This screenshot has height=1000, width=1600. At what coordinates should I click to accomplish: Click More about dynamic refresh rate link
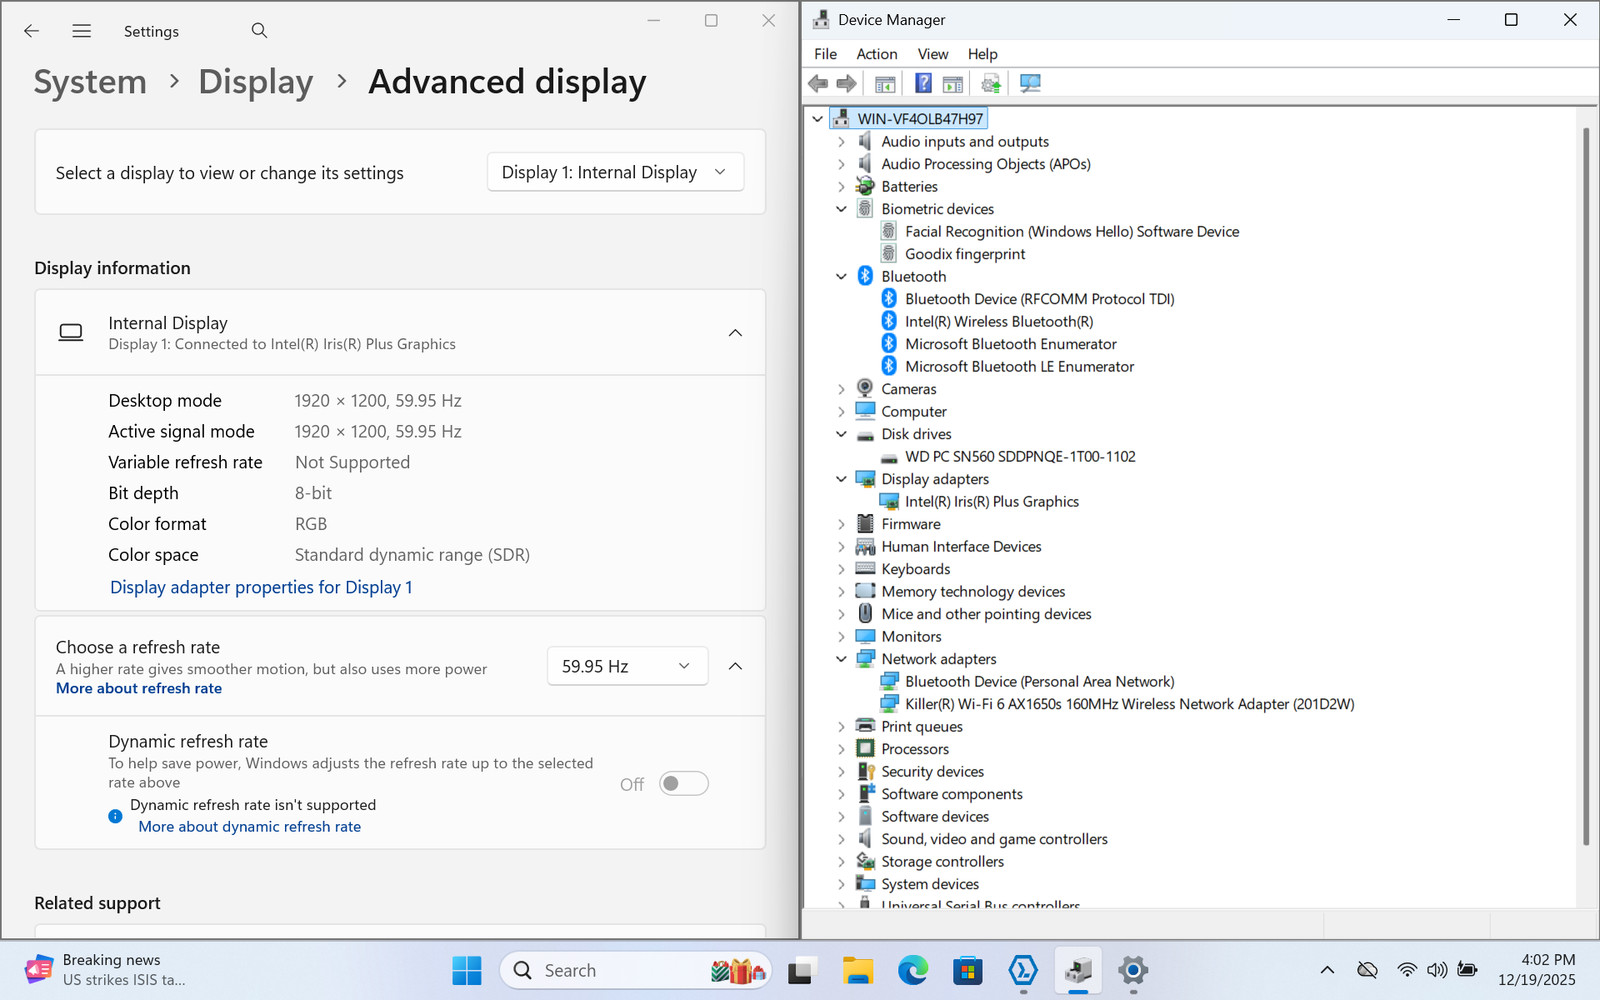[x=250, y=827]
